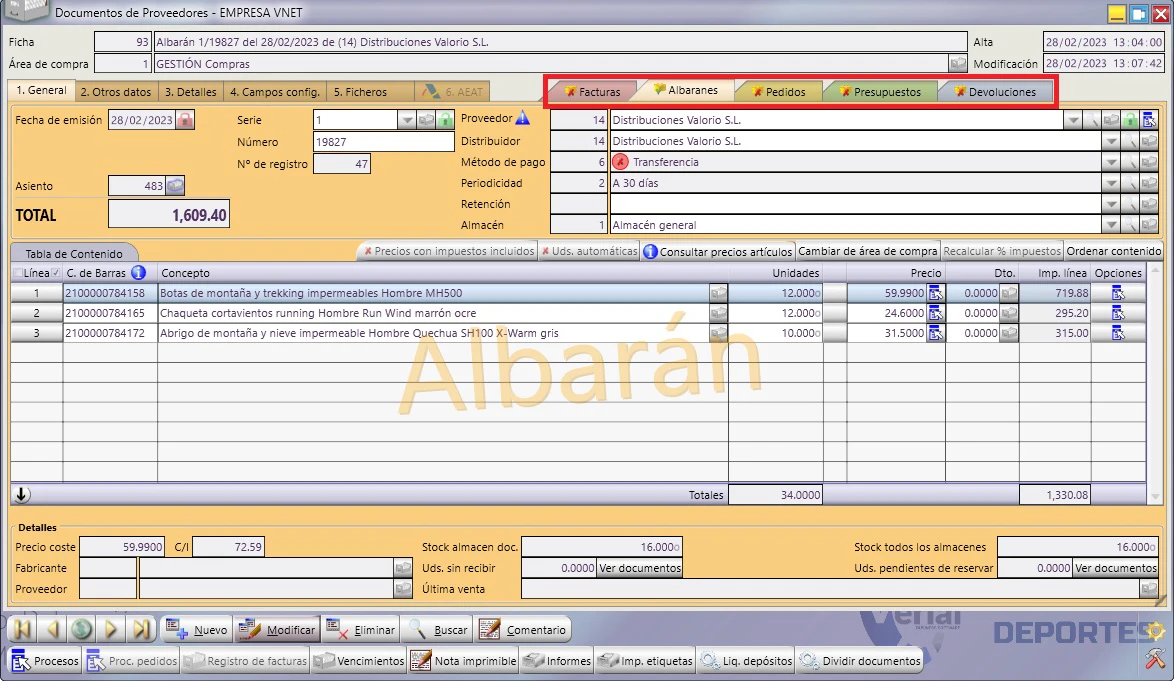Viewport: 1174px width, 681px height.
Task: Click Ver documentos next to Uds. sin recibir
Action: point(640,568)
